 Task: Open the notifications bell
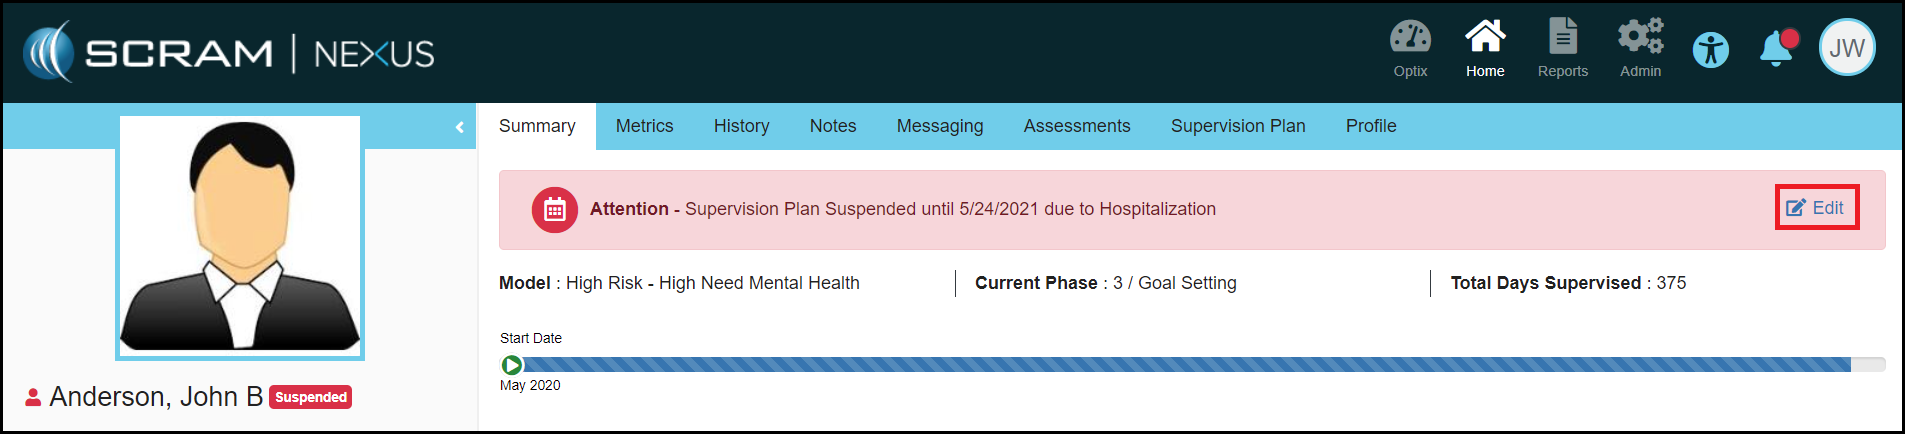(1776, 48)
